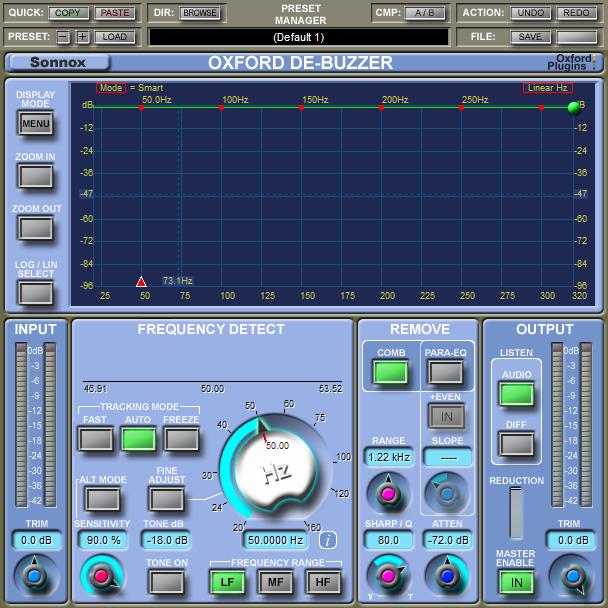
Task: Click the Zoom In button
Action: click(36, 176)
